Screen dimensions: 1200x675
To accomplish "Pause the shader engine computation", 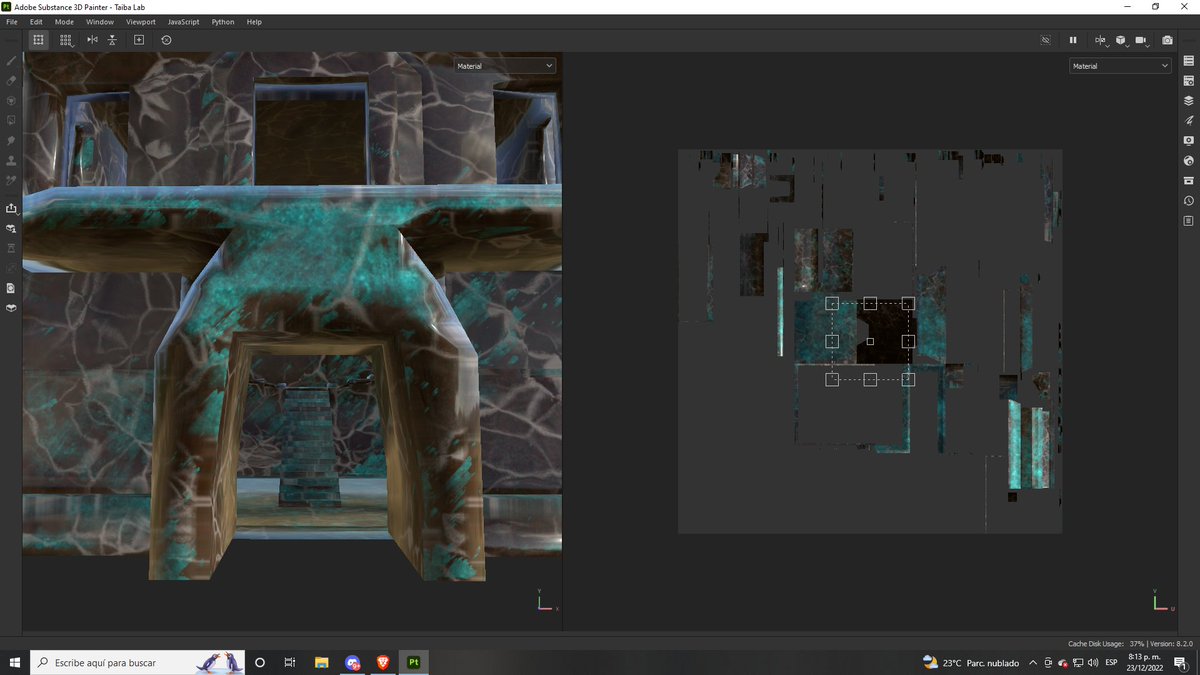I will coord(1073,40).
